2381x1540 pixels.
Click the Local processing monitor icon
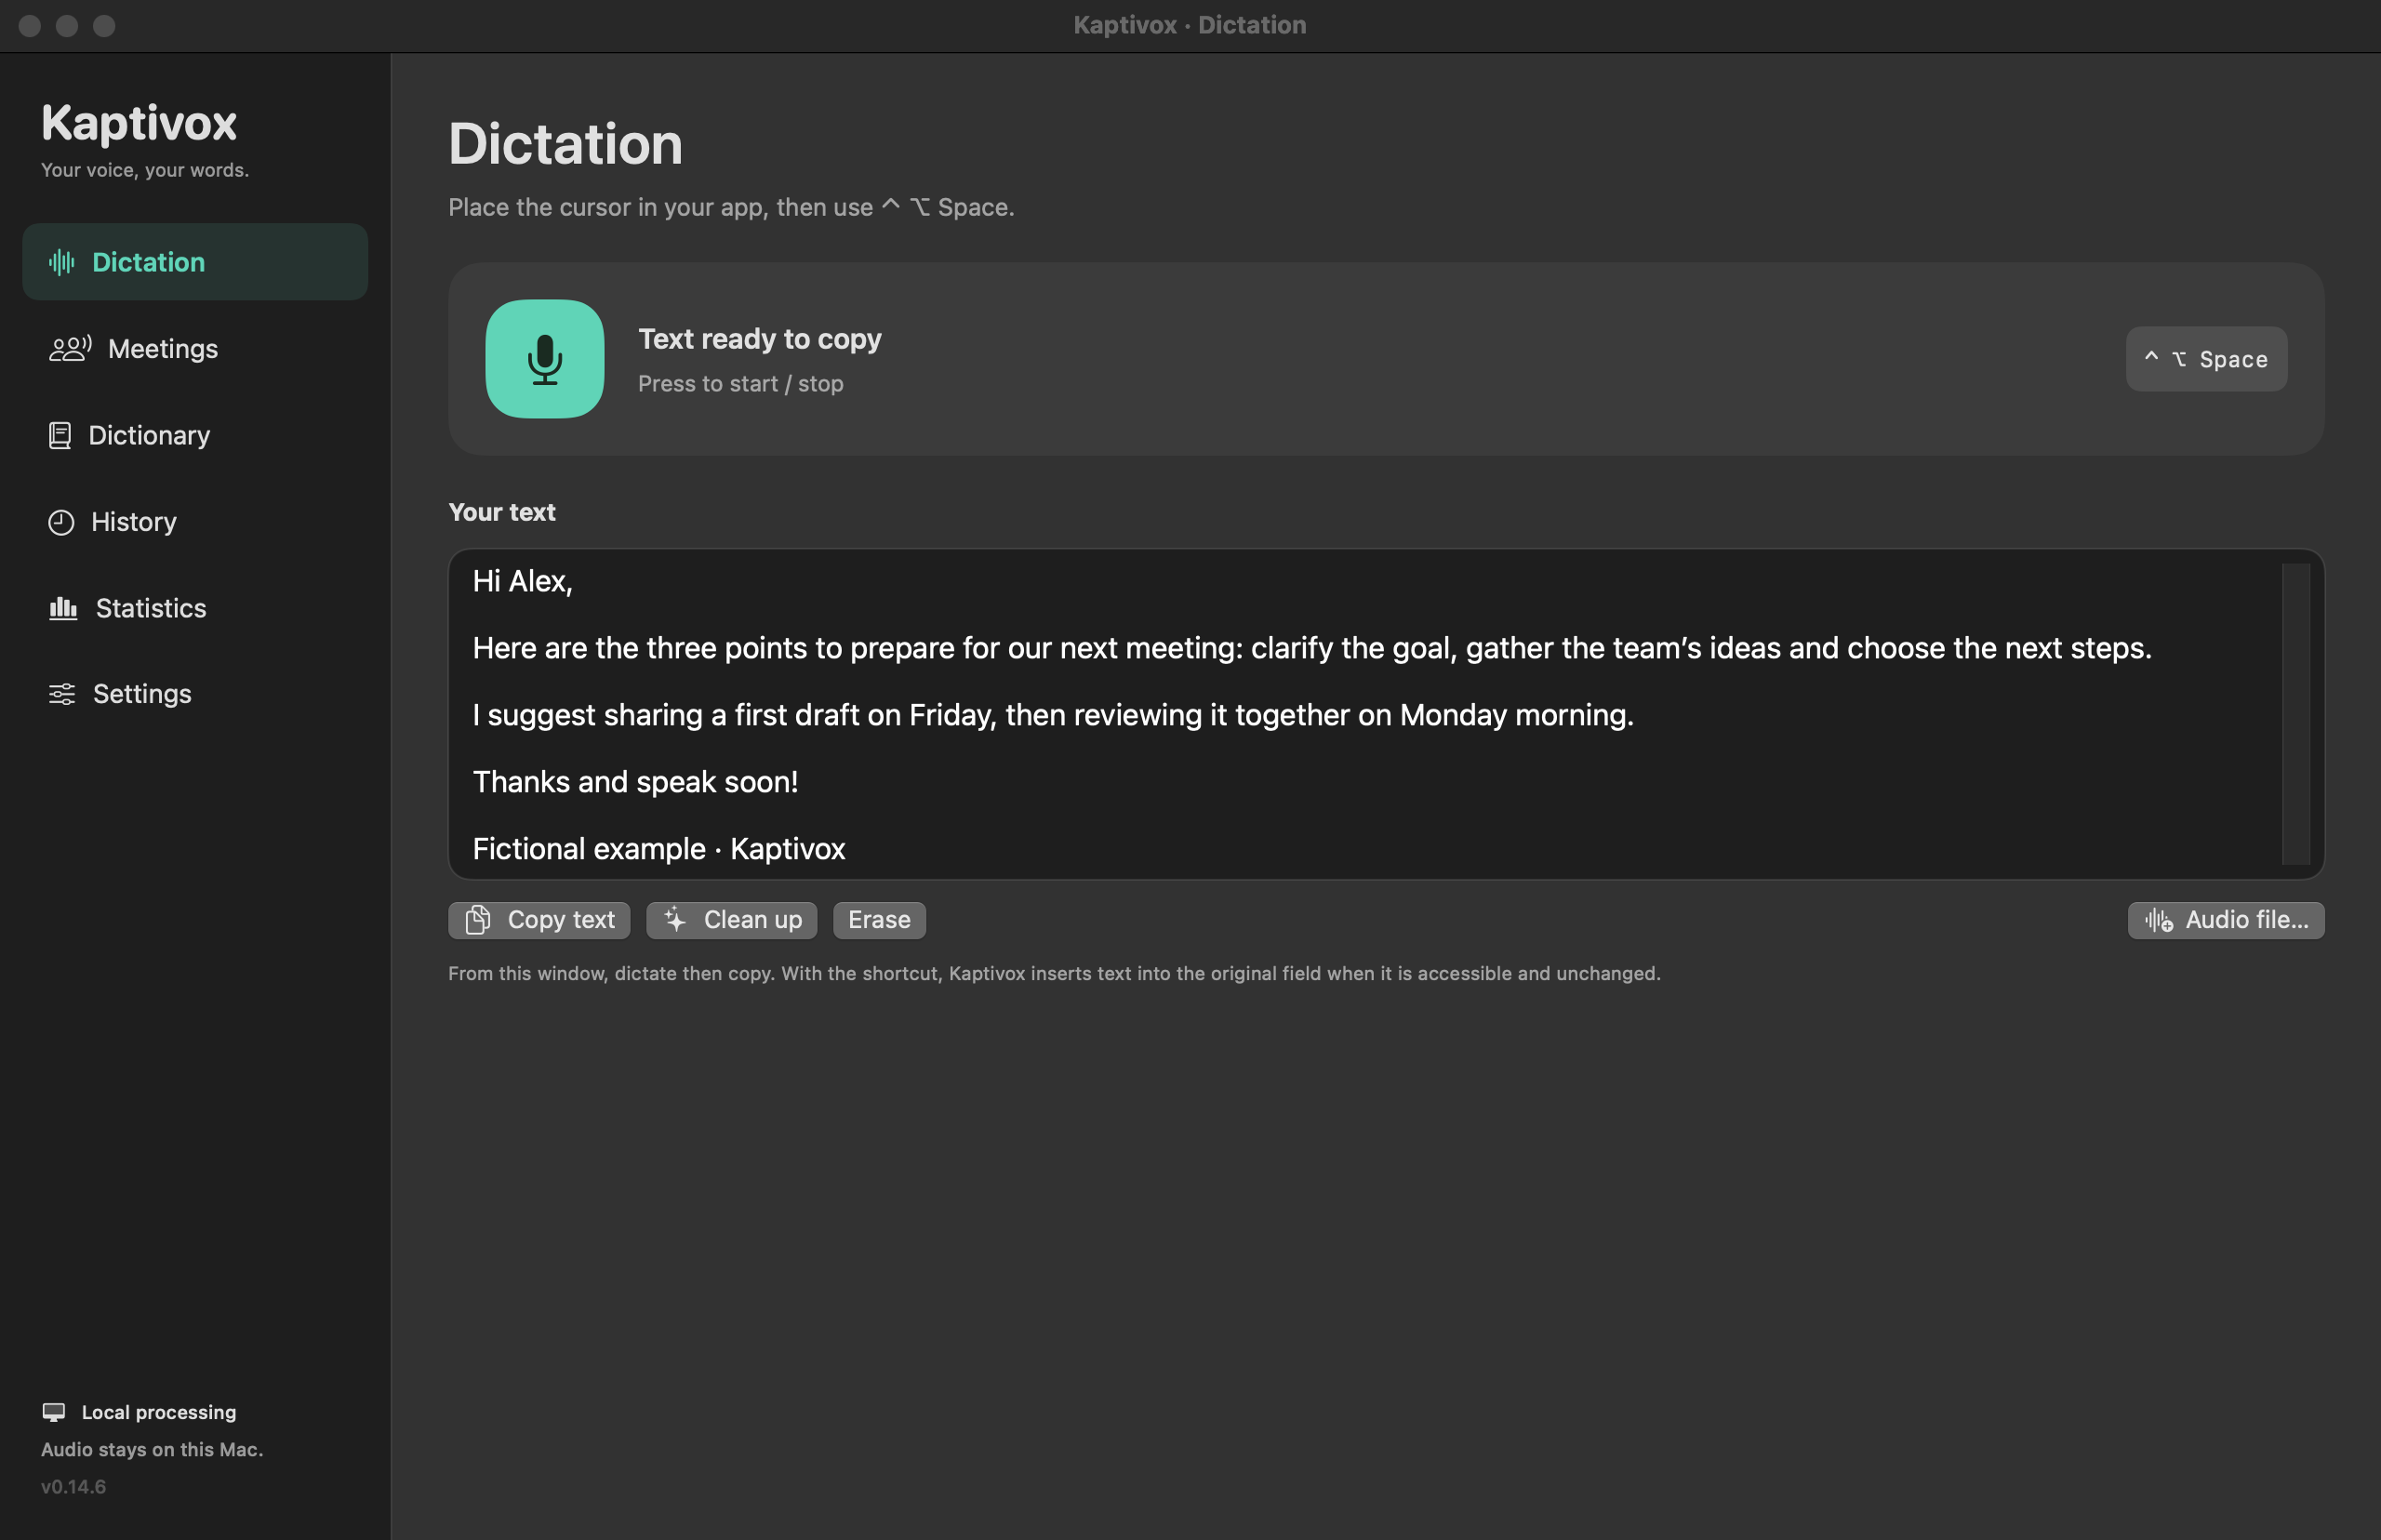pyautogui.click(x=54, y=1412)
